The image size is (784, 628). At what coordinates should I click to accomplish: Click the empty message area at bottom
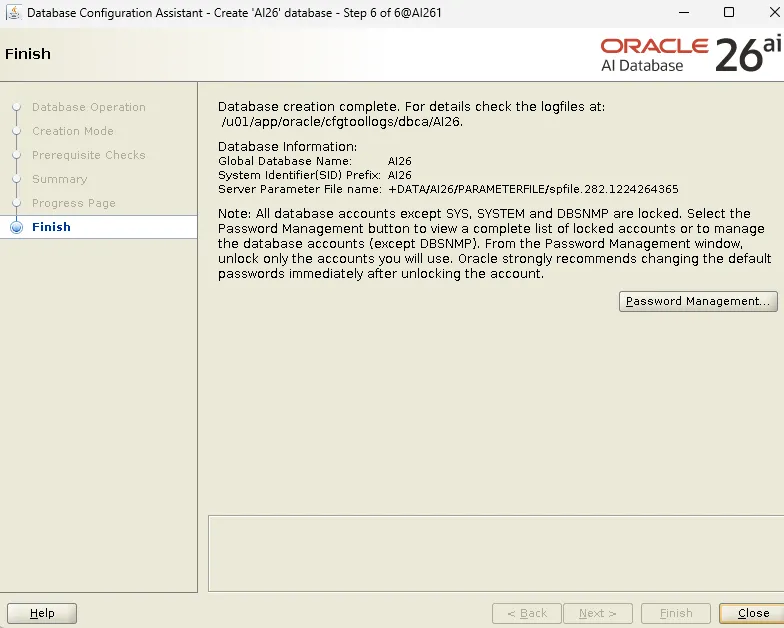(496, 554)
